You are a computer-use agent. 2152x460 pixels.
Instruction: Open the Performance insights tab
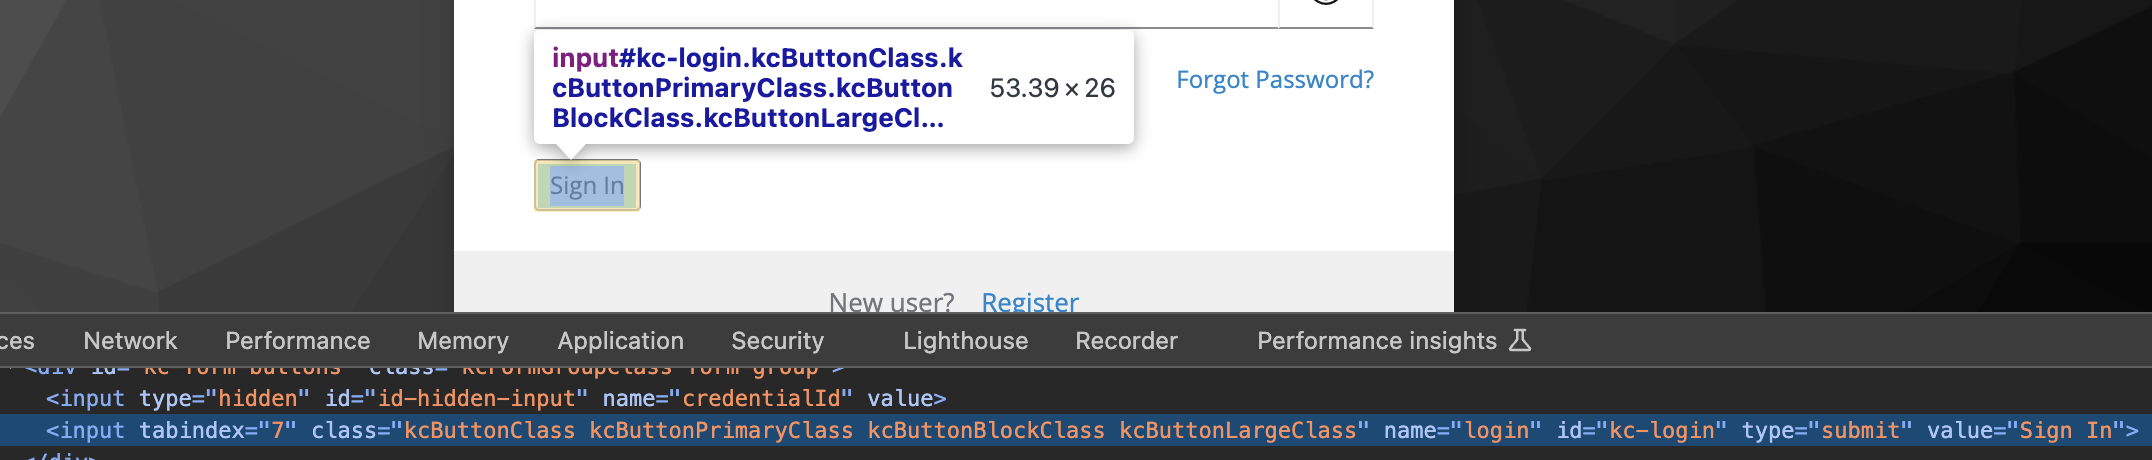pos(1376,341)
